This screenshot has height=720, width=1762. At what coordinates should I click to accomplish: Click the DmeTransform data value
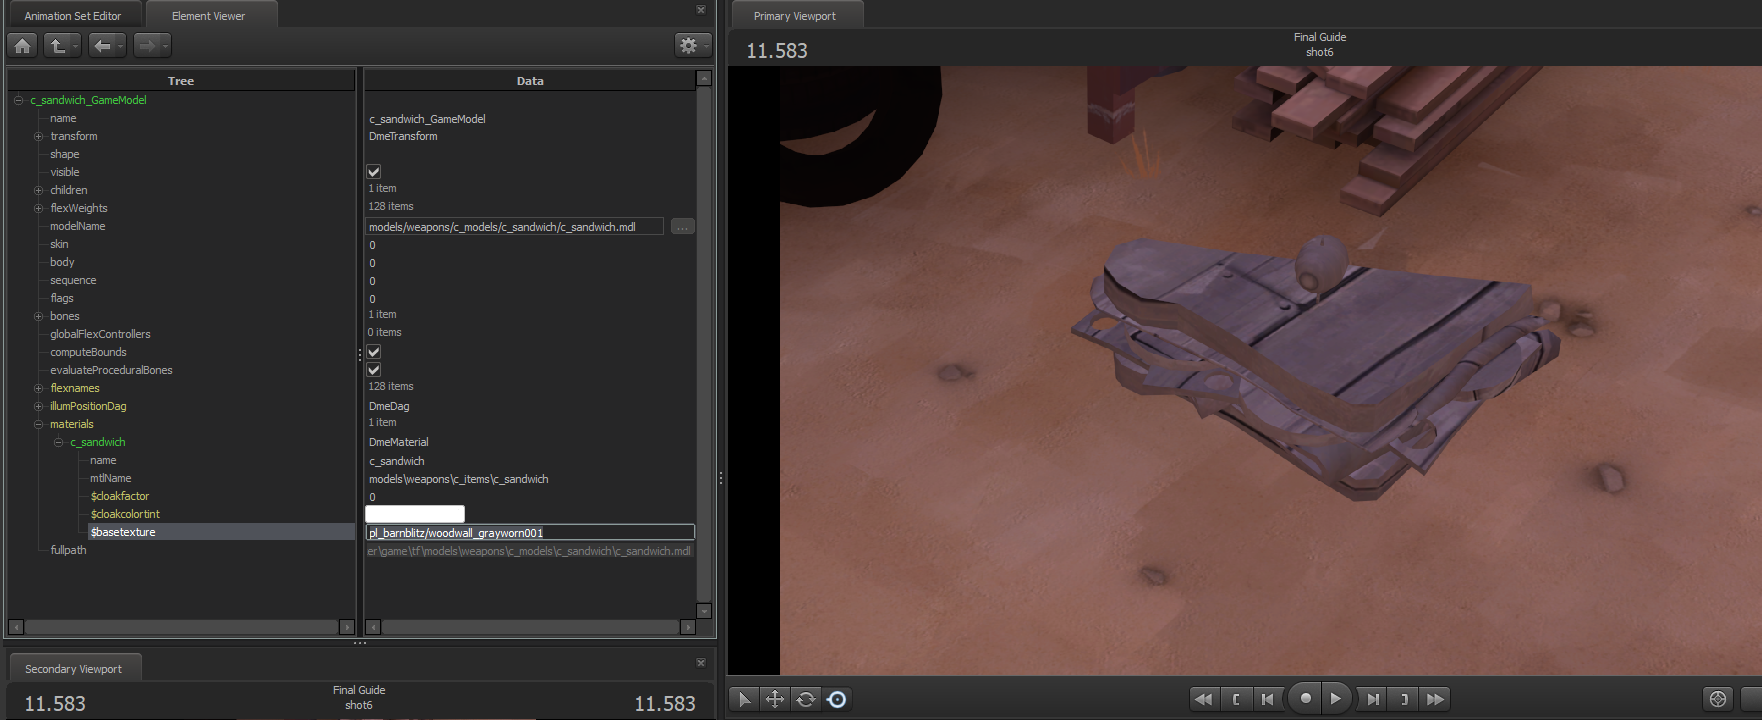[403, 136]
